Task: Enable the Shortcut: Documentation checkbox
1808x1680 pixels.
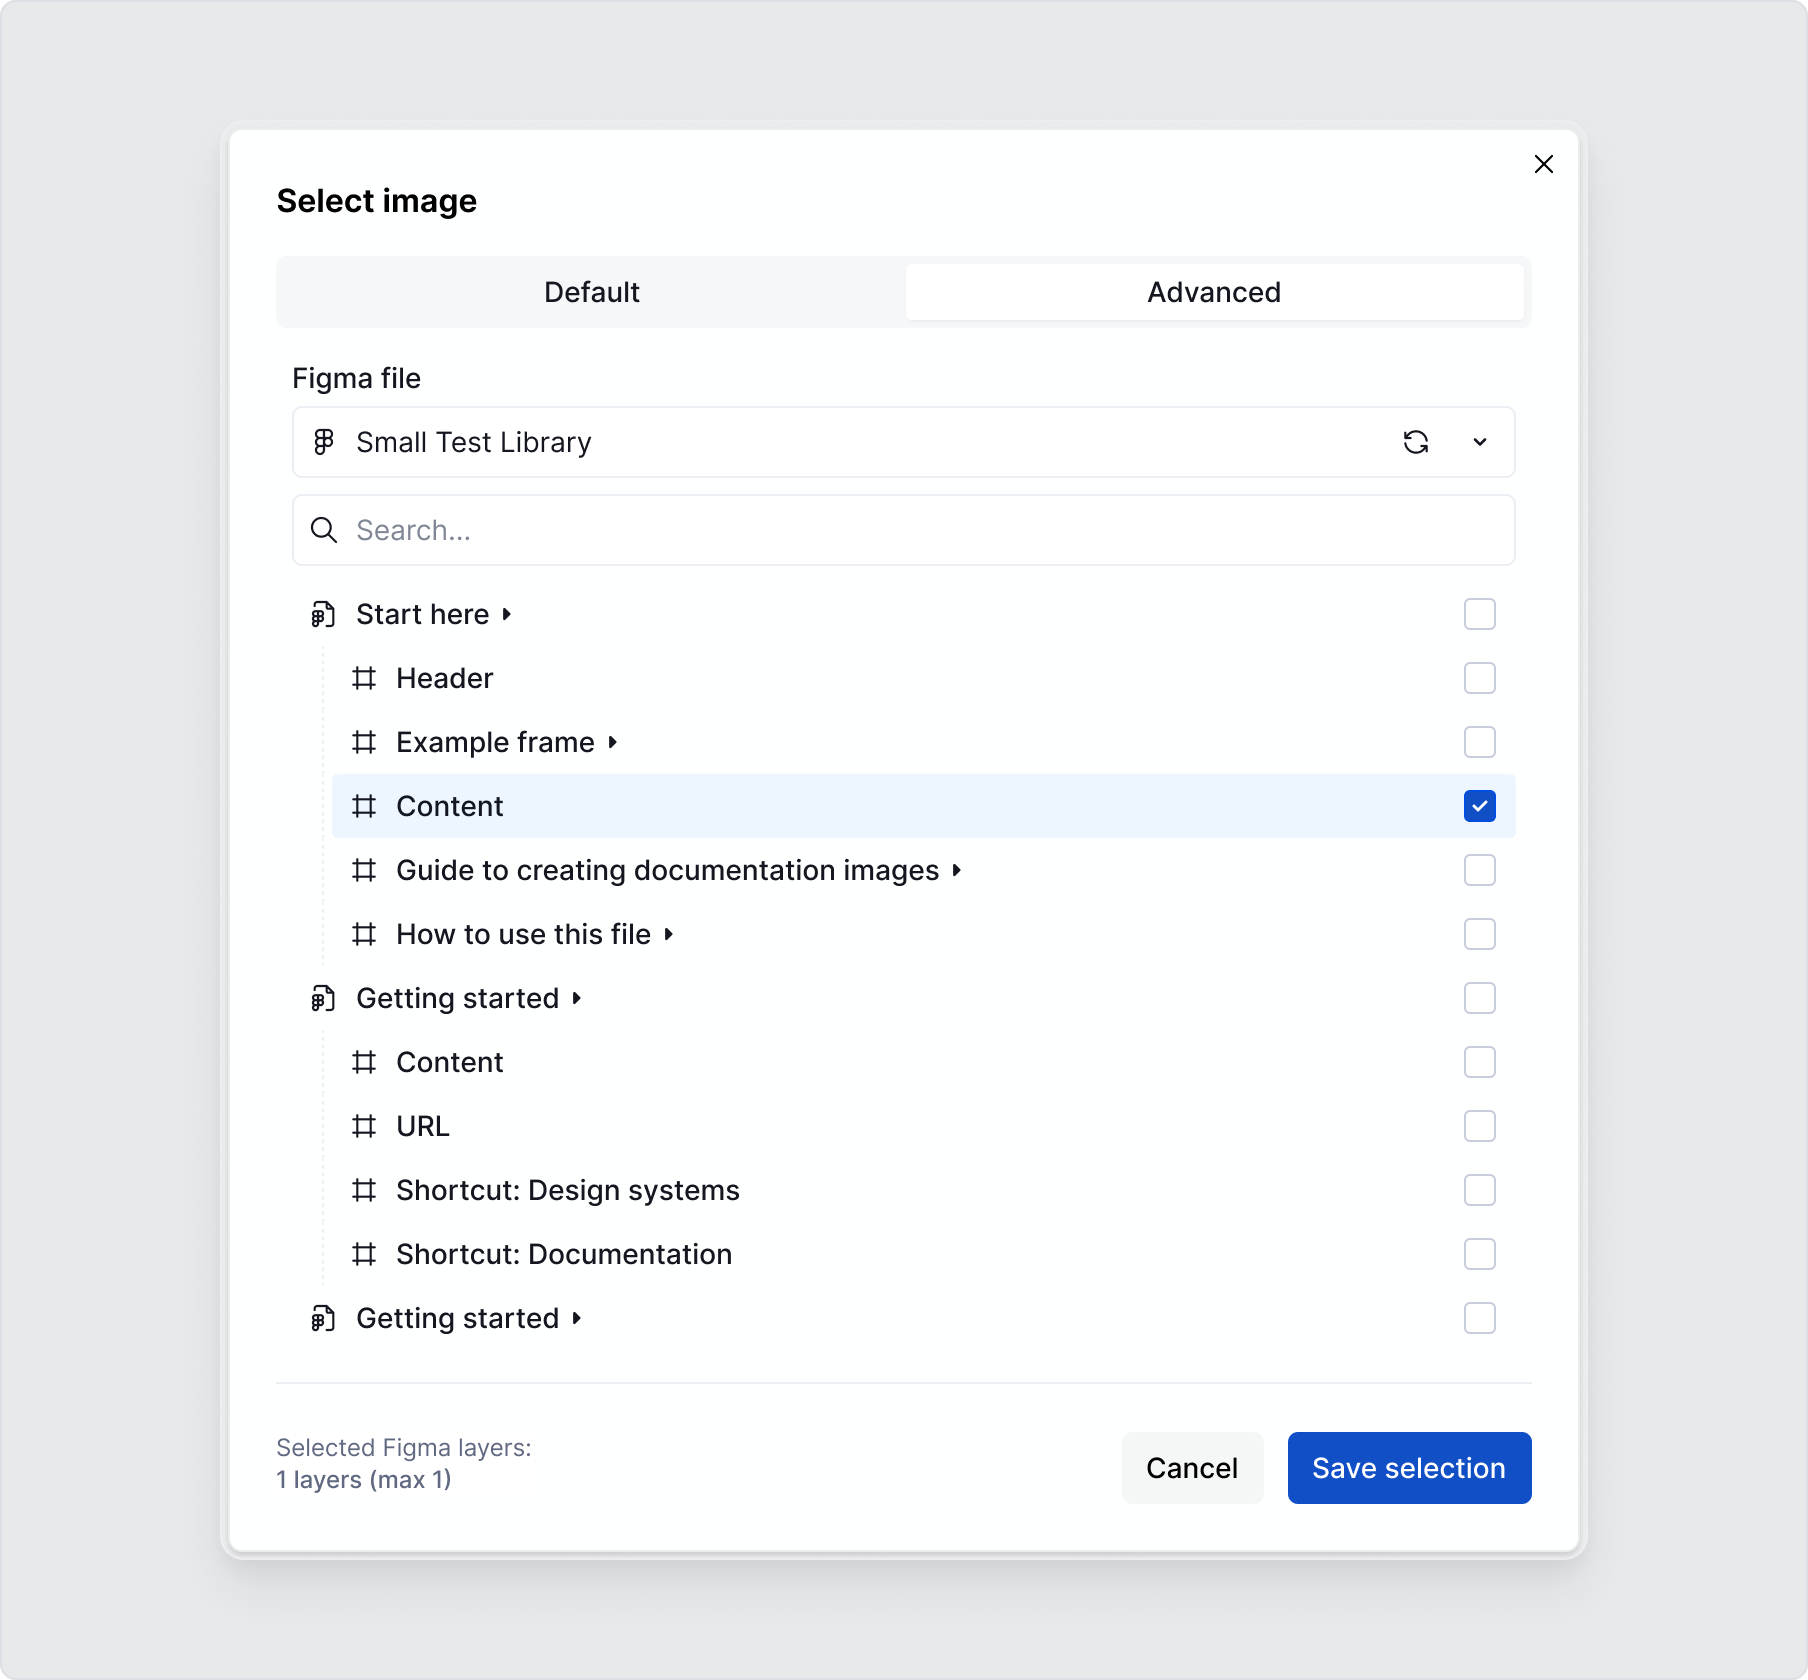Action: (1480, 1254)
